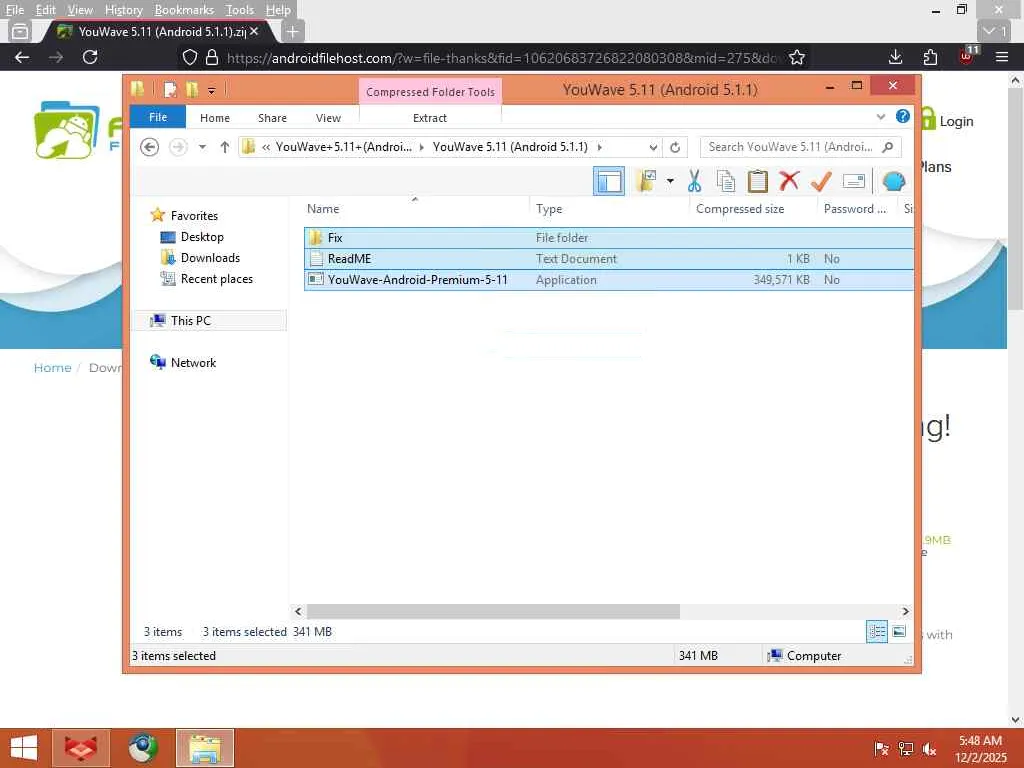Select the Compressed Folder Tools tab
This screenshot has height=768, width=1024.
coord(430,91)
